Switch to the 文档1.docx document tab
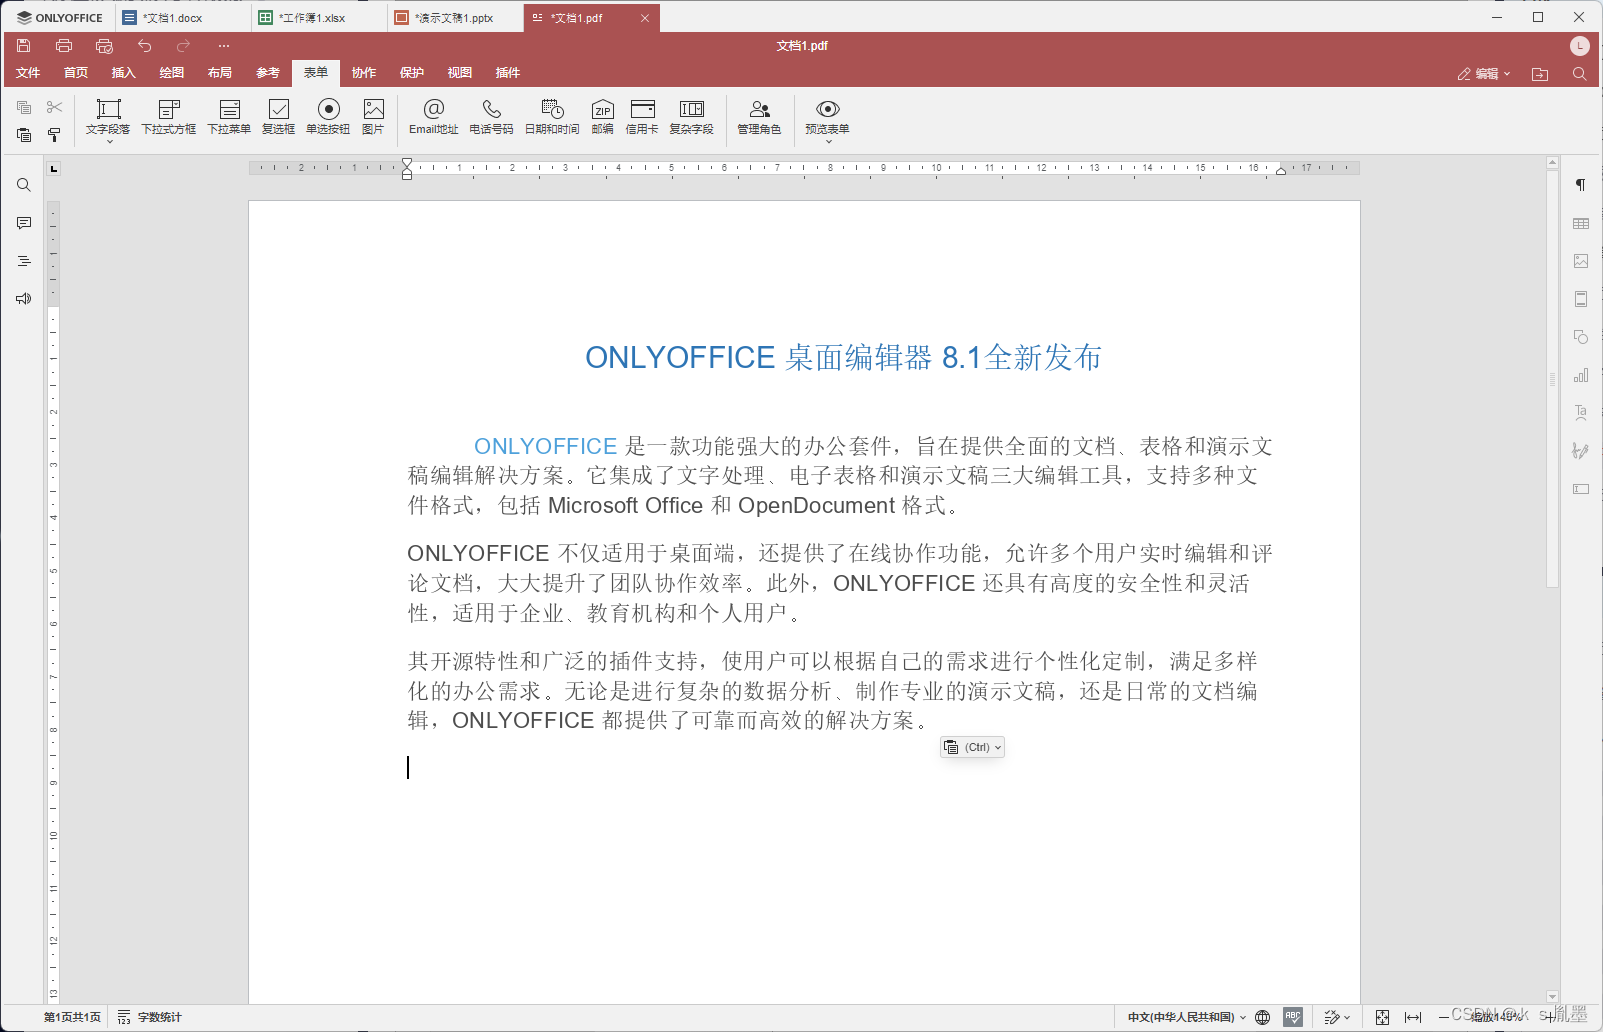 184,18
